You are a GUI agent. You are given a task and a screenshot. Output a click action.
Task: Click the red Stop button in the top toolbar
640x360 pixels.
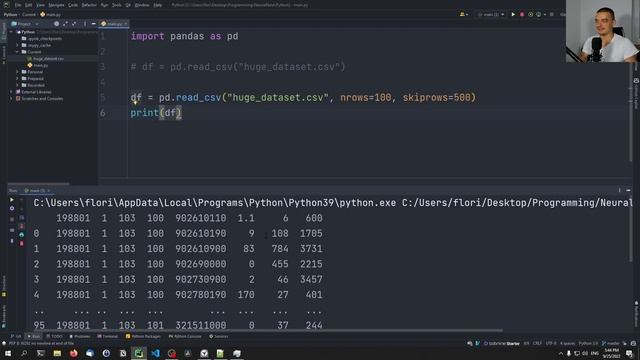(522, 14)
